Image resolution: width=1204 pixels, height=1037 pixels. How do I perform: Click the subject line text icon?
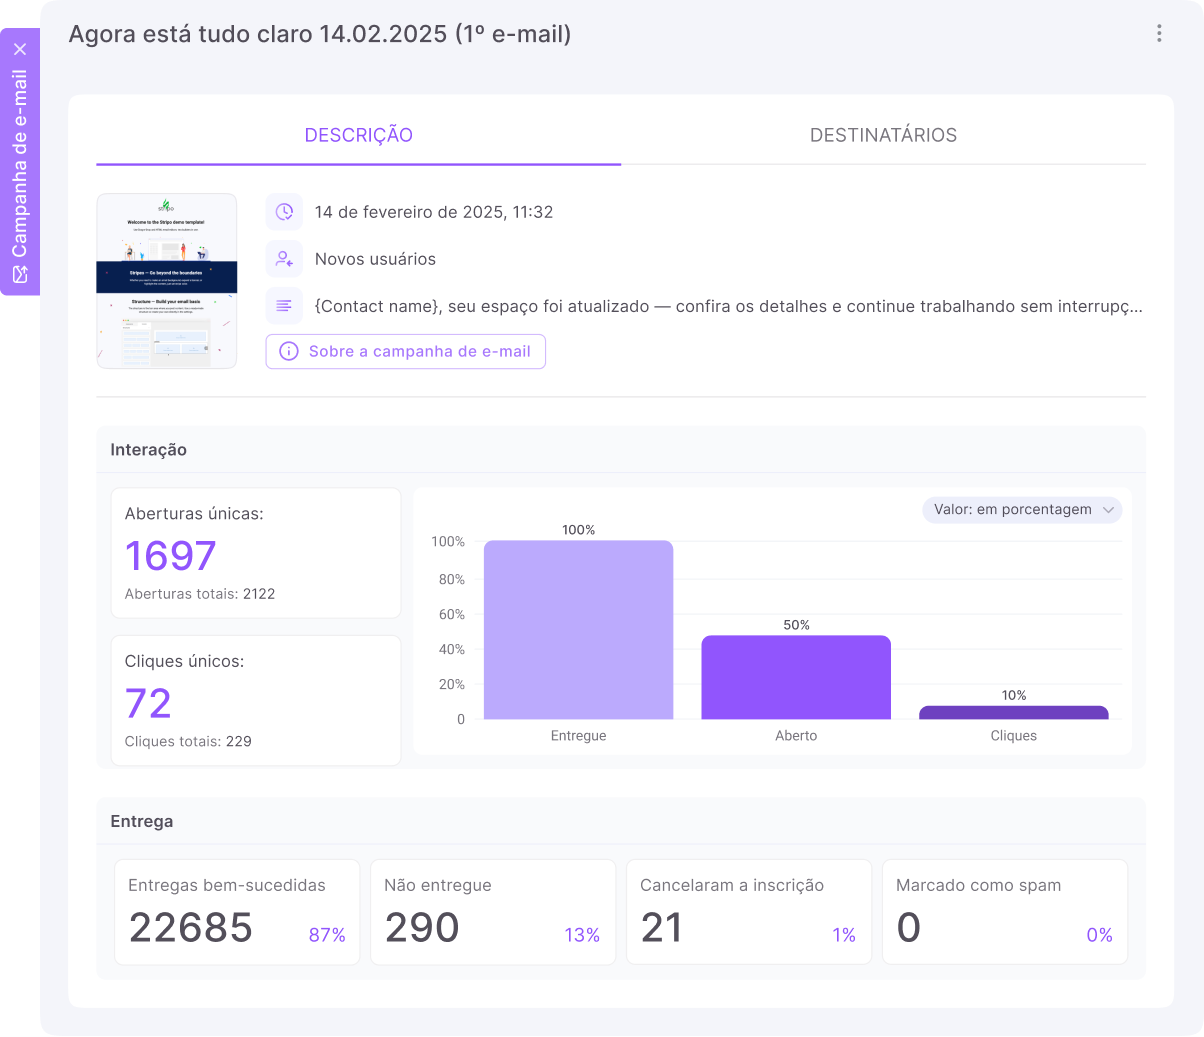pyautogui.click(x=284, y=306)
